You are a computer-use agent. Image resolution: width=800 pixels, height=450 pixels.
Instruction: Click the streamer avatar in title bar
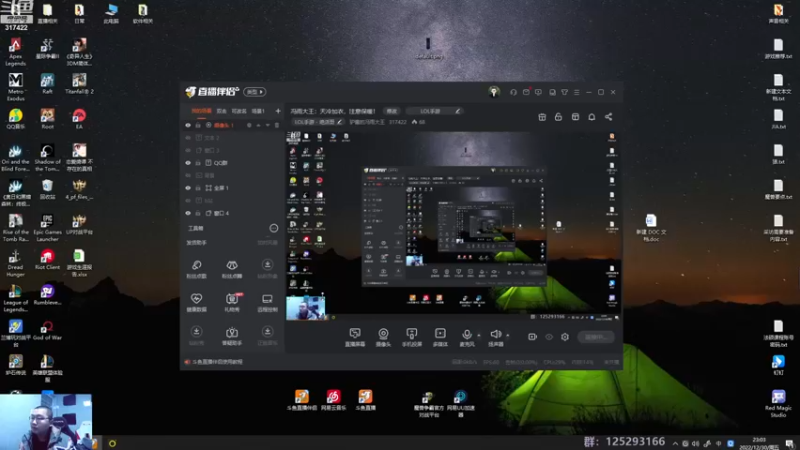point(493,92)
